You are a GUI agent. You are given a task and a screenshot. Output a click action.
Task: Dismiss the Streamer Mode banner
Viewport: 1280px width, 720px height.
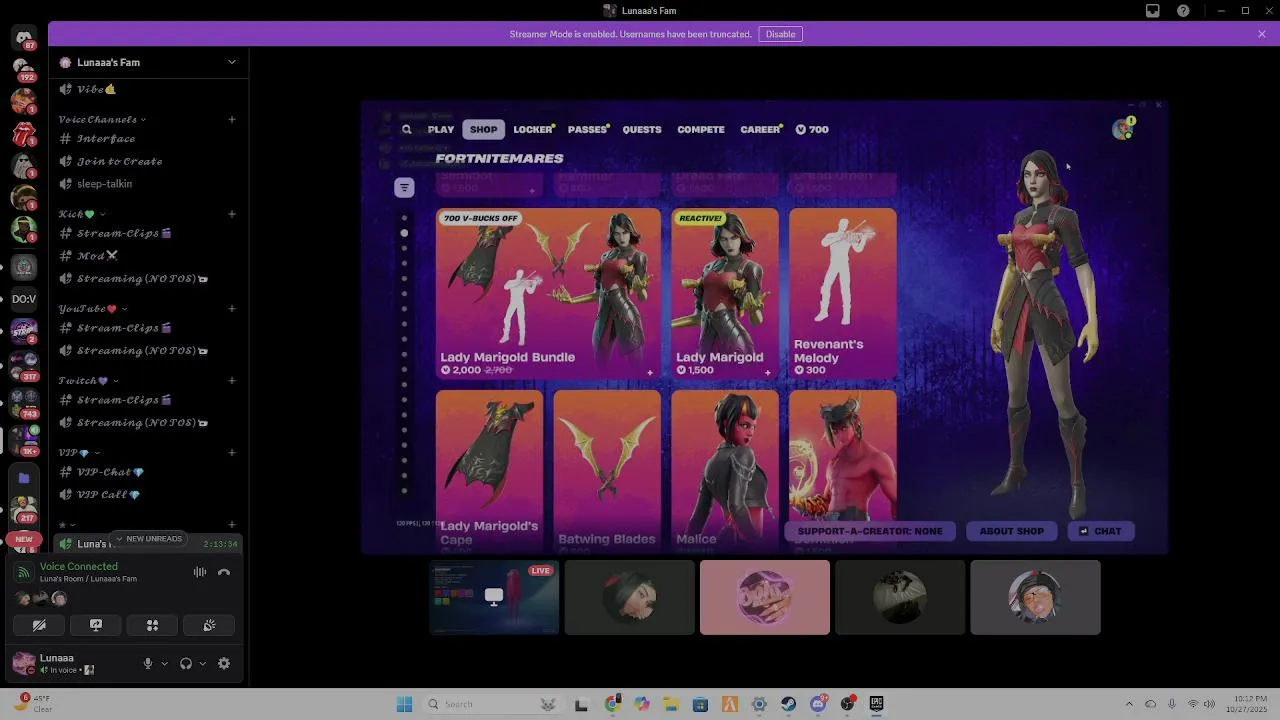(1262, 34)
